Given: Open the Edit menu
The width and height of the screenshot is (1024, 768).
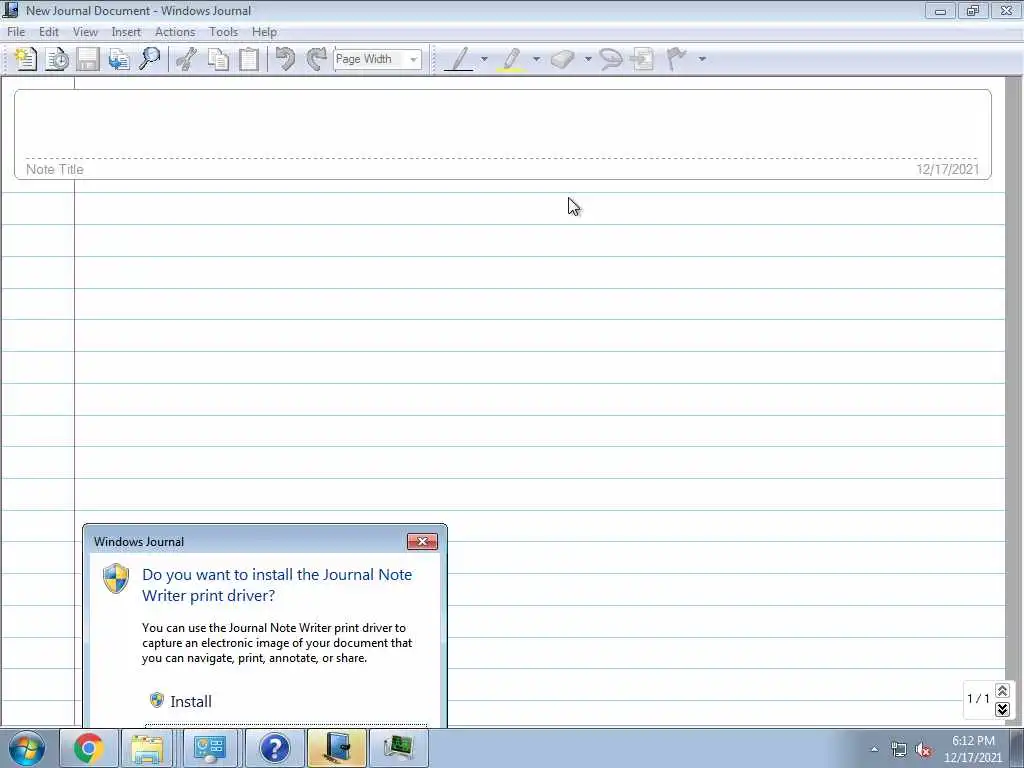Looking at the screenshot, I should pyautogui.click(x=49, y=31).
